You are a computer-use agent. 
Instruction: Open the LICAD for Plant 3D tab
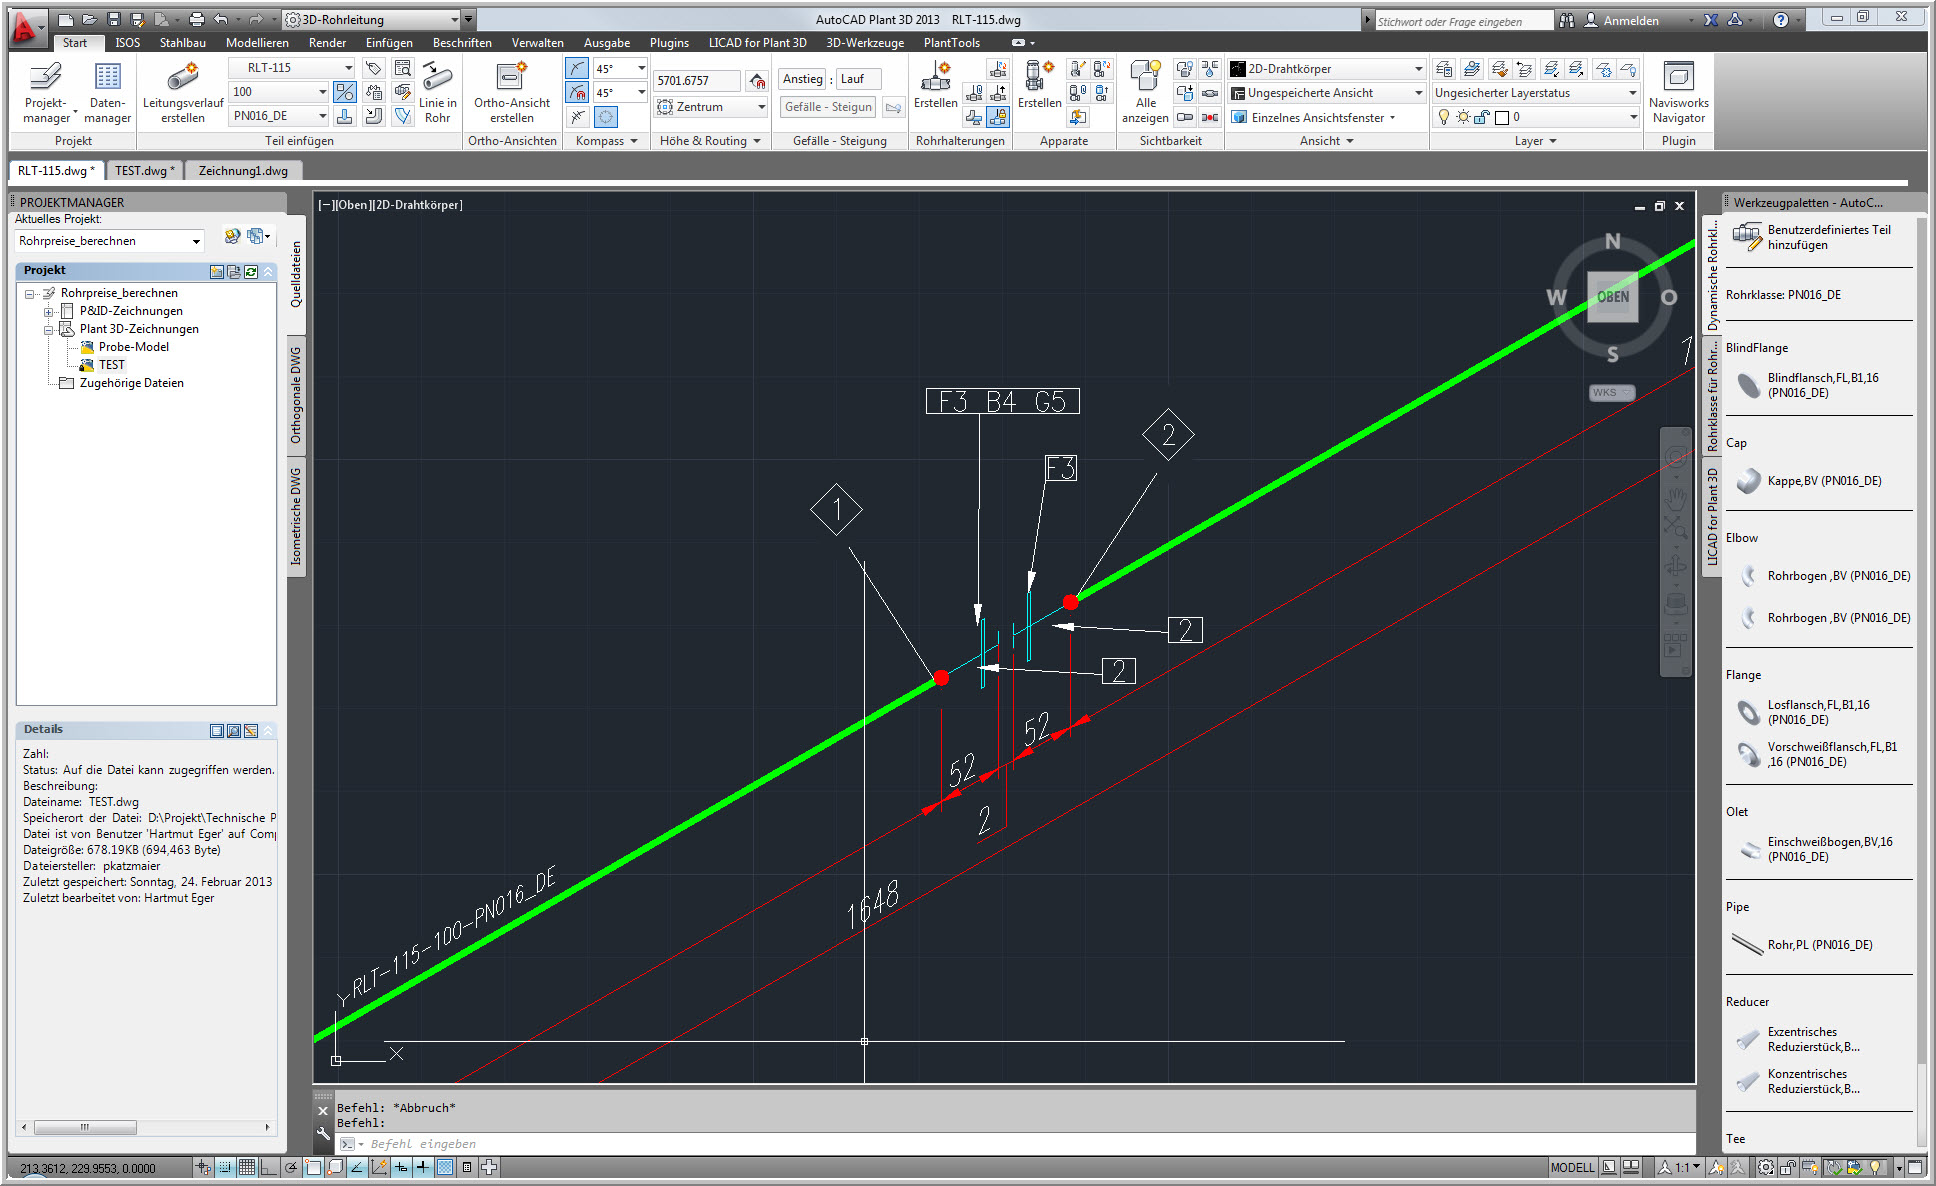tap(757, 43)
